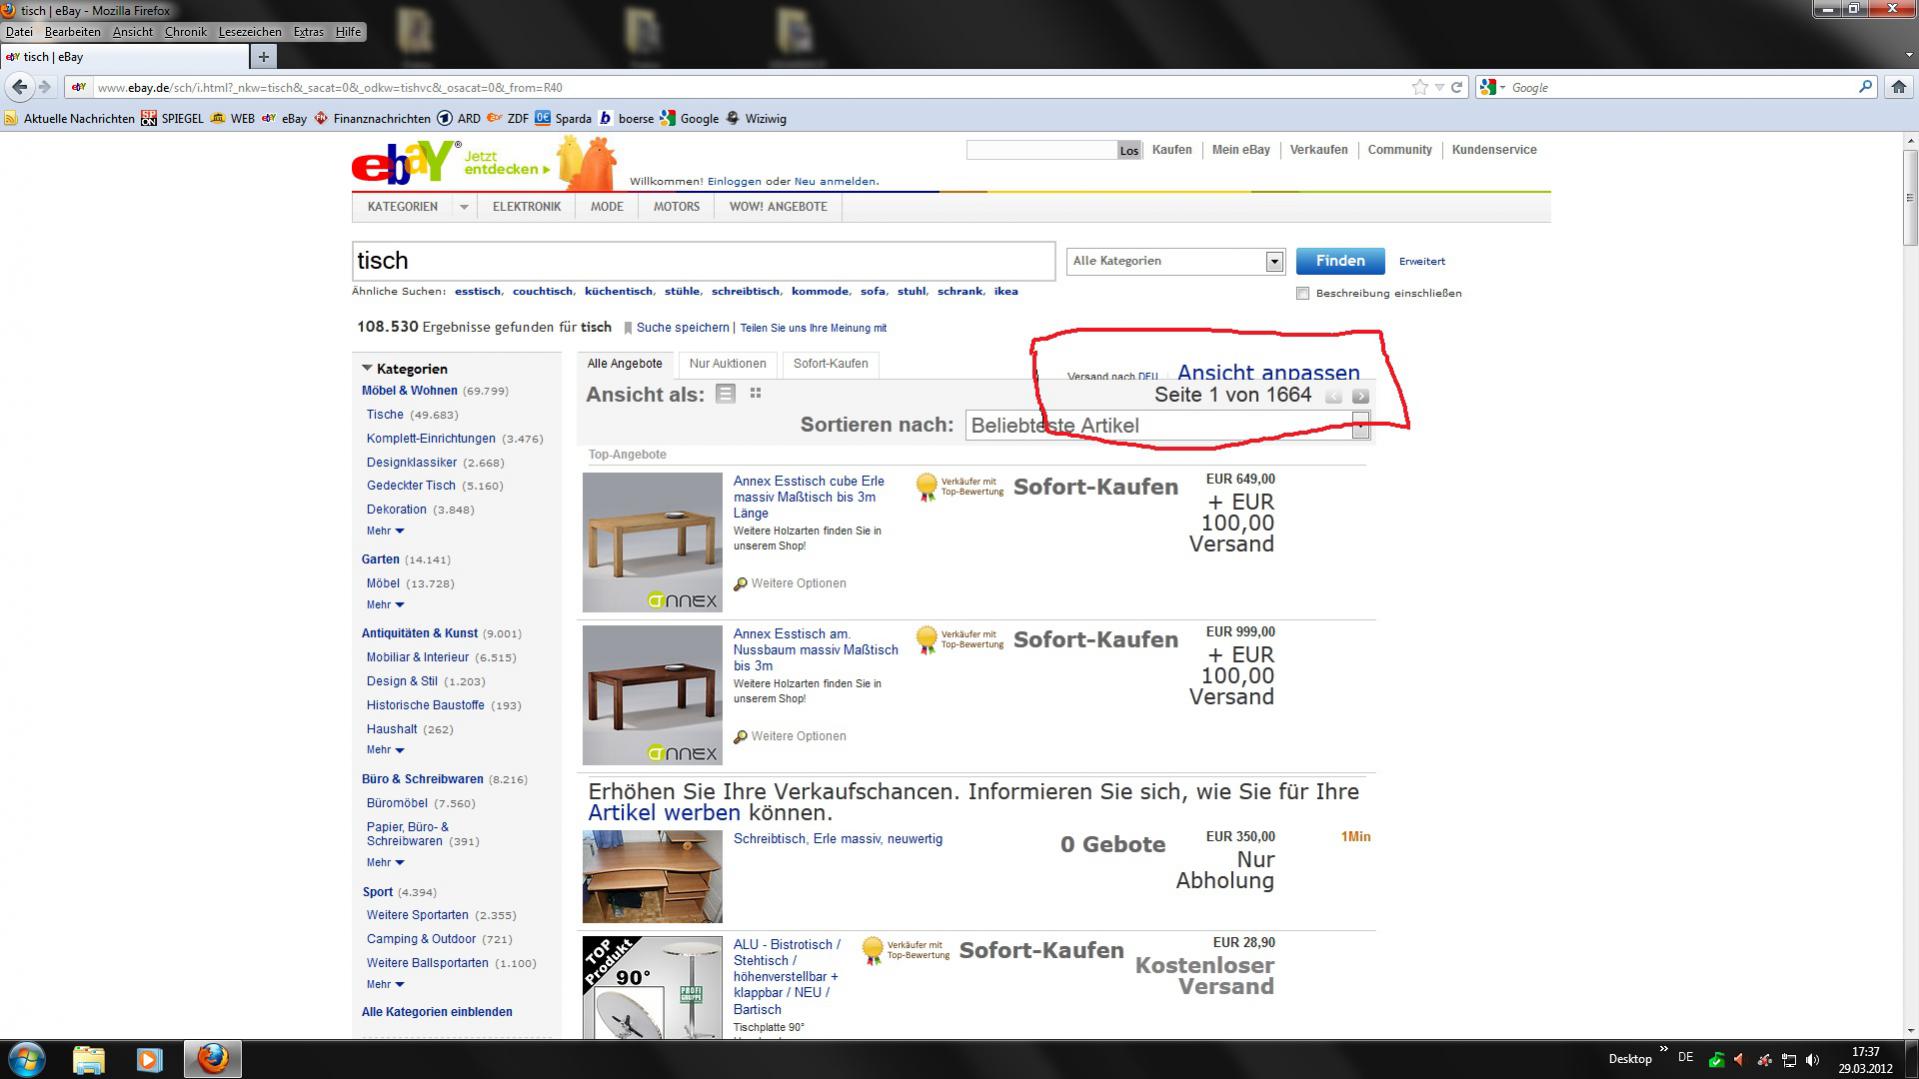Open the boerse bookmark
The image size is (1919, 1079).
click(x=626, y=118)
